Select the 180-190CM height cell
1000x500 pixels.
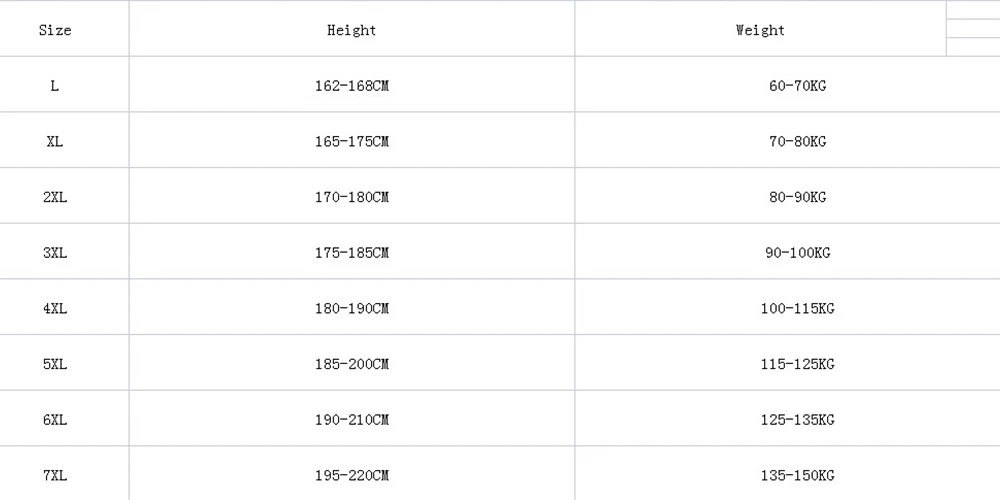tap(351, 309)
